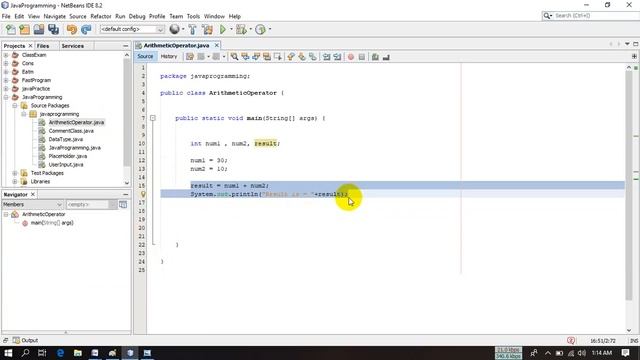This screenshot has width=640, height=360.
Task: Toggle Highlight Search in editor toolbar
Action: 267,57
